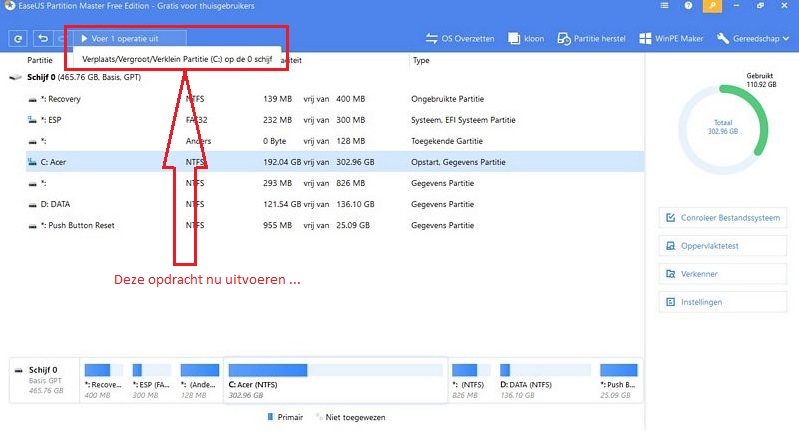
Task: Click the Conroleer Bestandssysteem icon
Action: pos(671,218)
